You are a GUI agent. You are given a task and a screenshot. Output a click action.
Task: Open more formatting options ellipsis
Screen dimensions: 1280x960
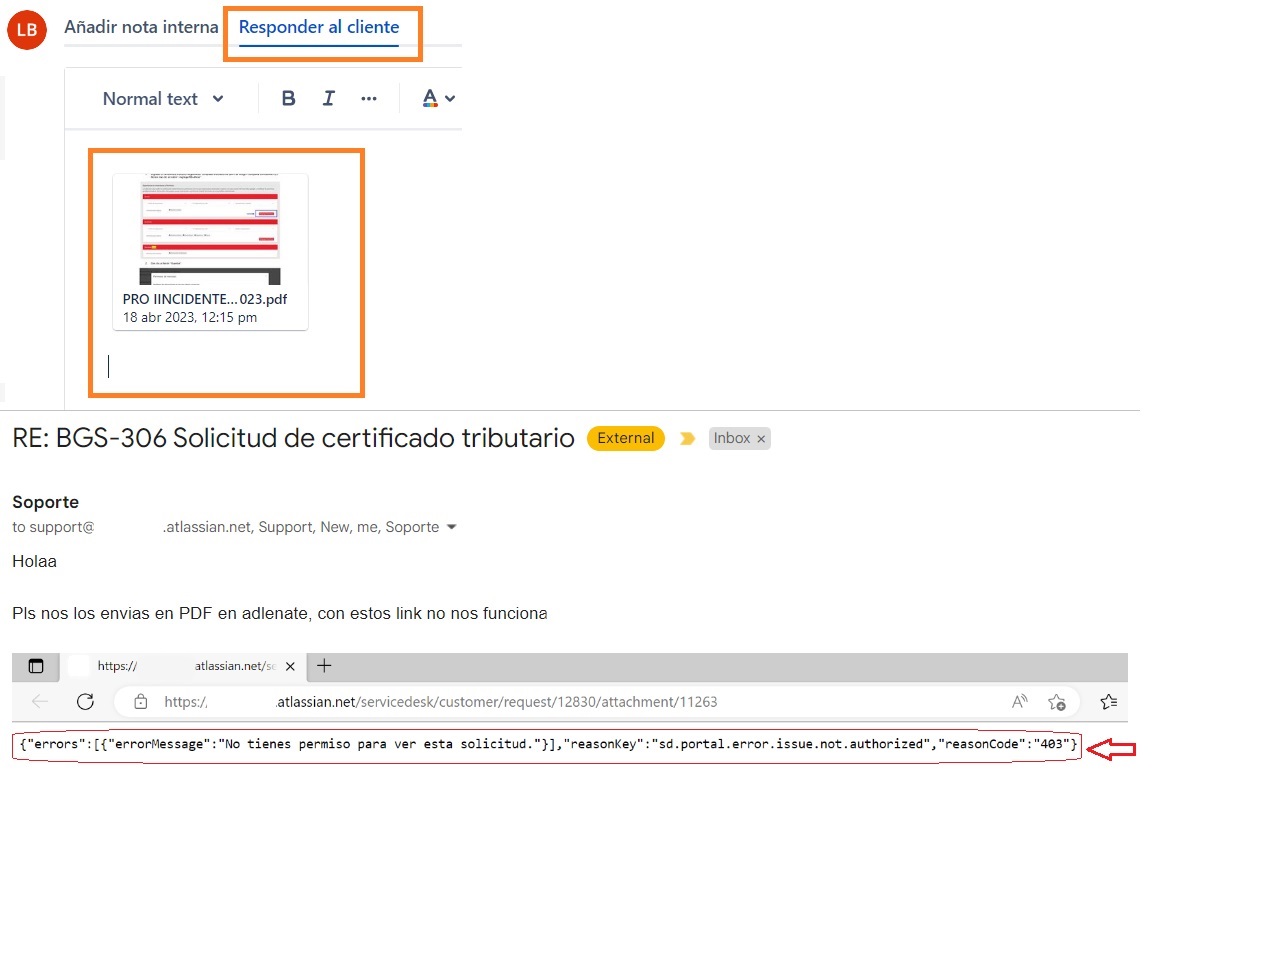tap(369, 98)
